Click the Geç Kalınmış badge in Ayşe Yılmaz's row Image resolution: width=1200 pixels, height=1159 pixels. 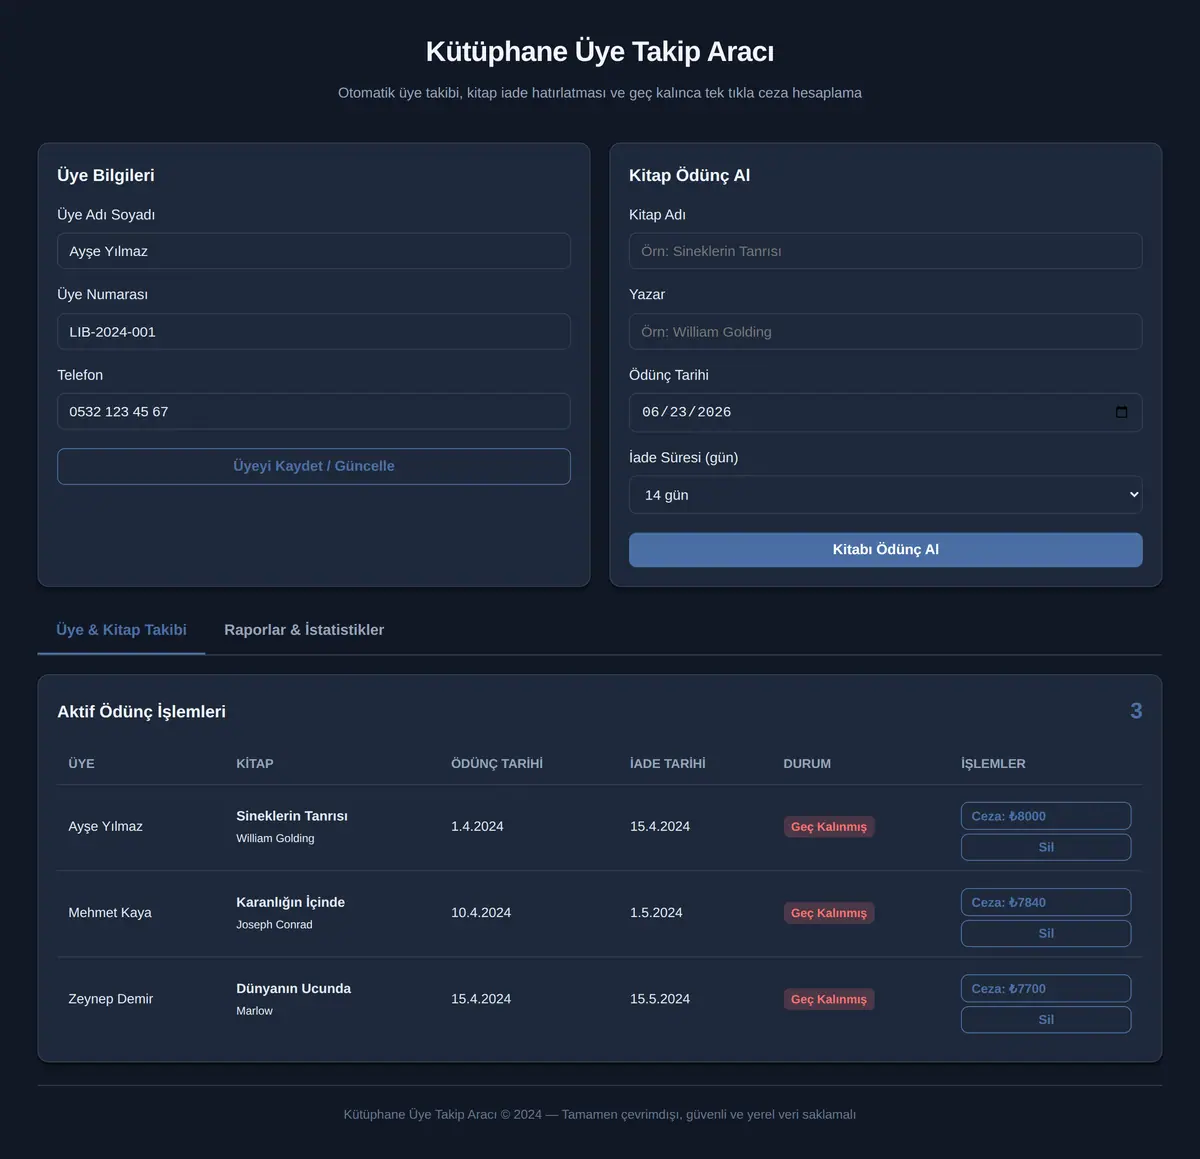coord(829,827)
